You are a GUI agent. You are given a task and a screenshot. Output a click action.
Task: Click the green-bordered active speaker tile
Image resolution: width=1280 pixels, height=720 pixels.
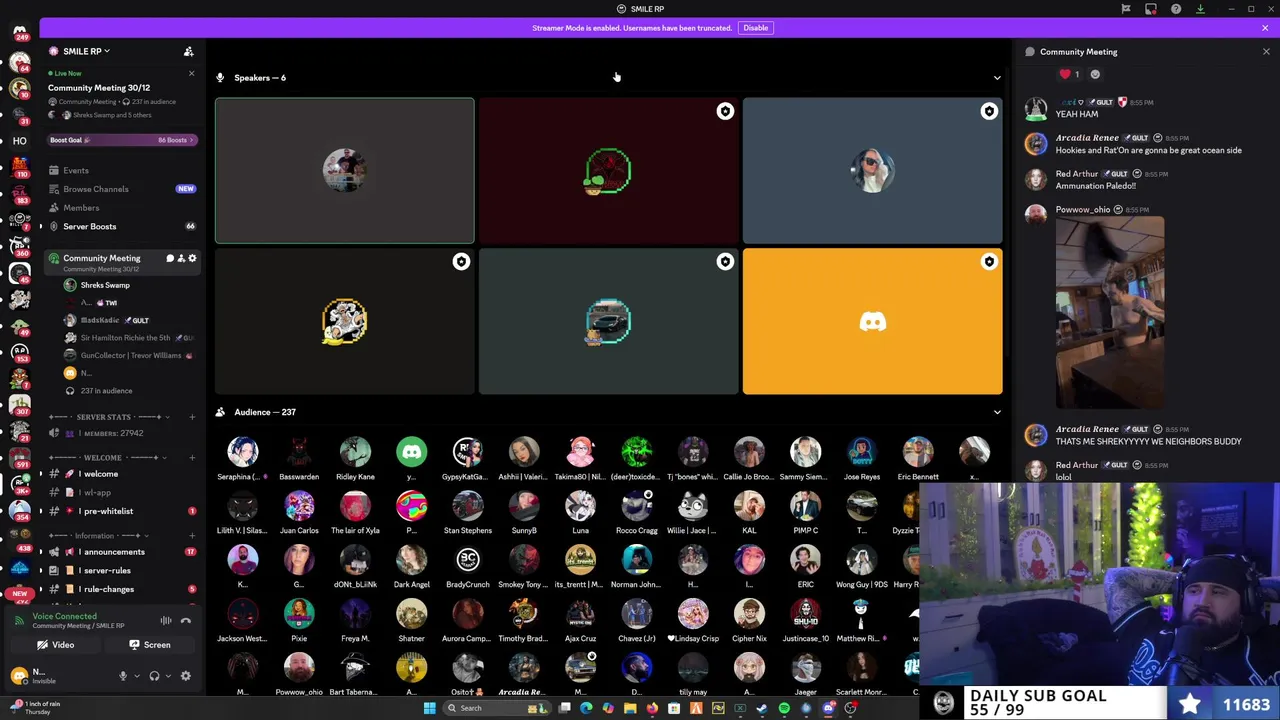344,170
